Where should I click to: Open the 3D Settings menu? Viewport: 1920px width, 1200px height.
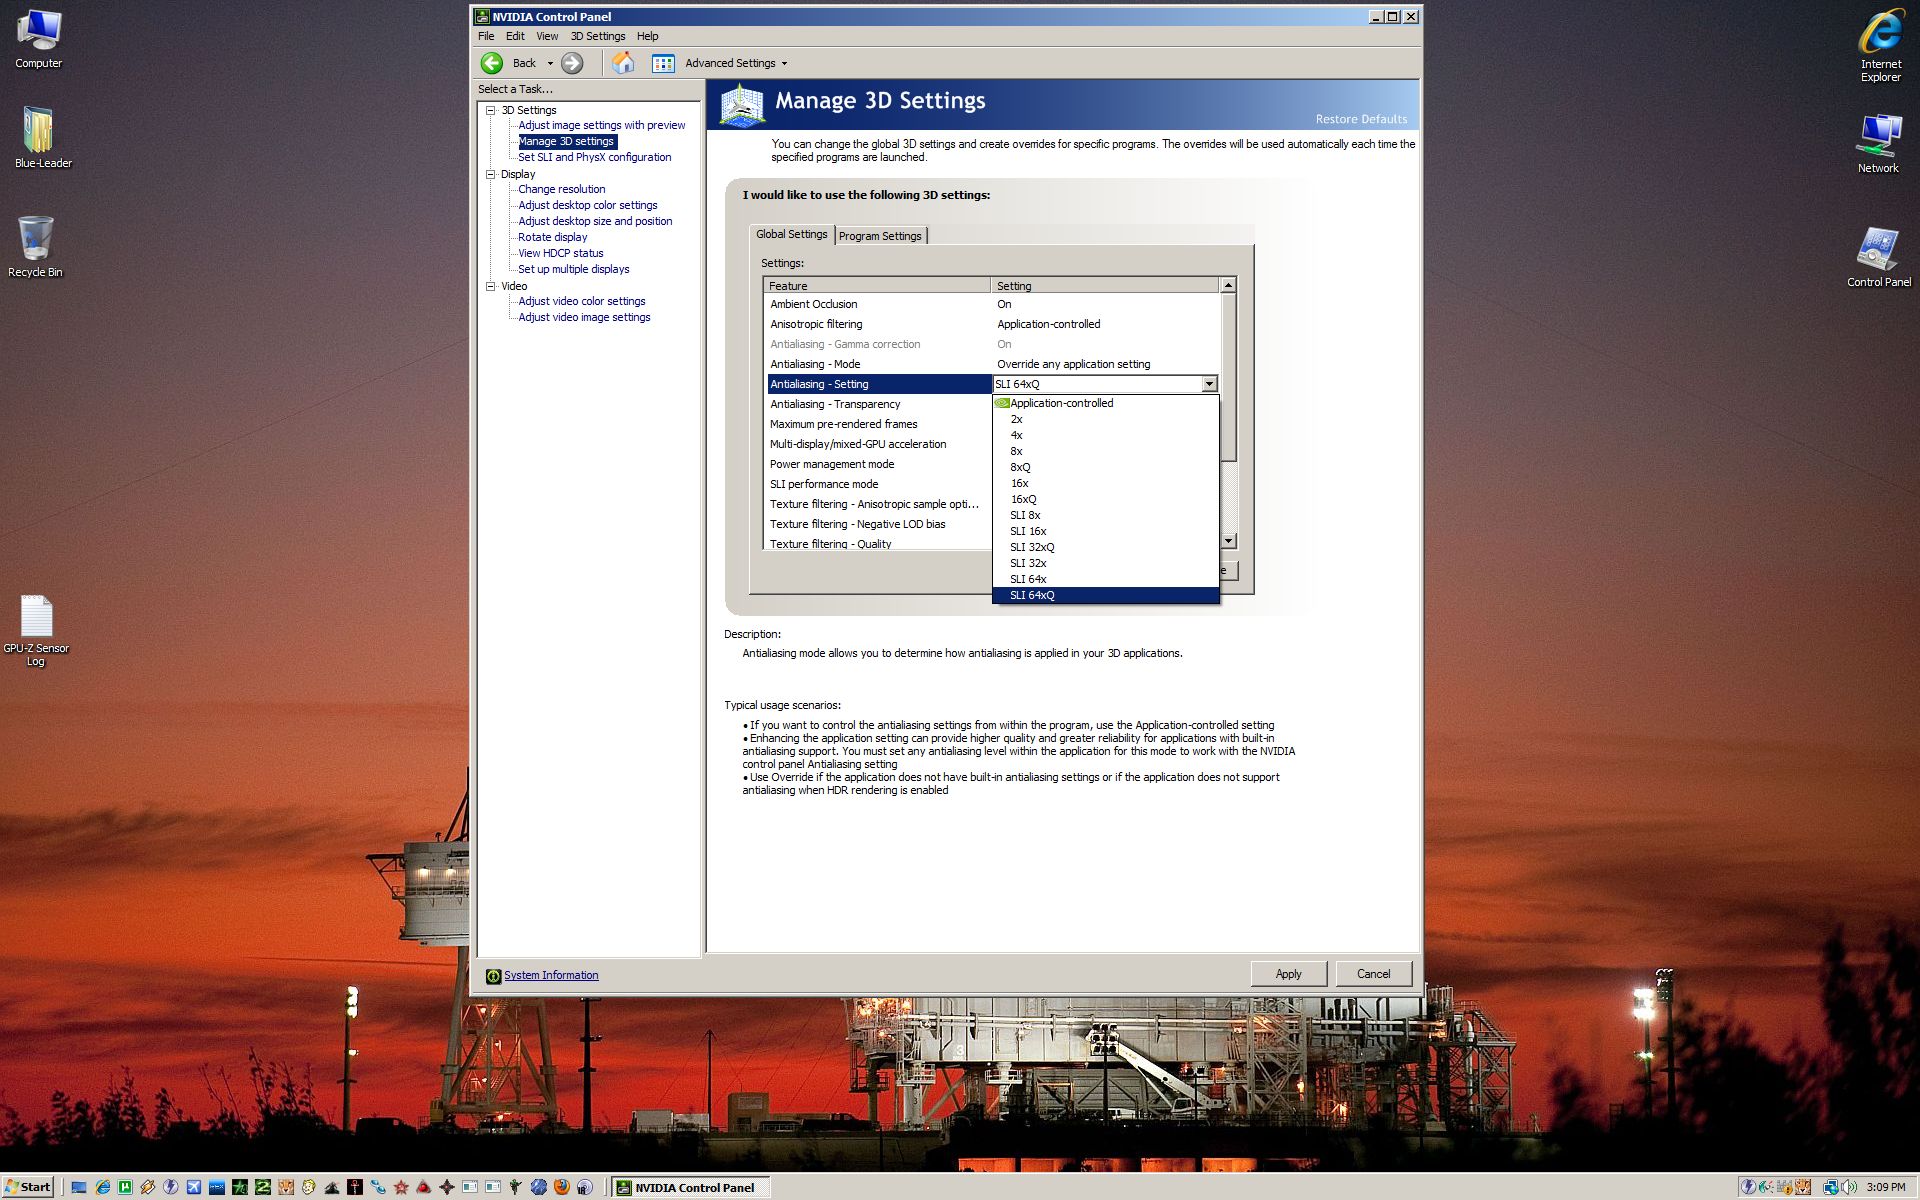click(x=597, y=36)
